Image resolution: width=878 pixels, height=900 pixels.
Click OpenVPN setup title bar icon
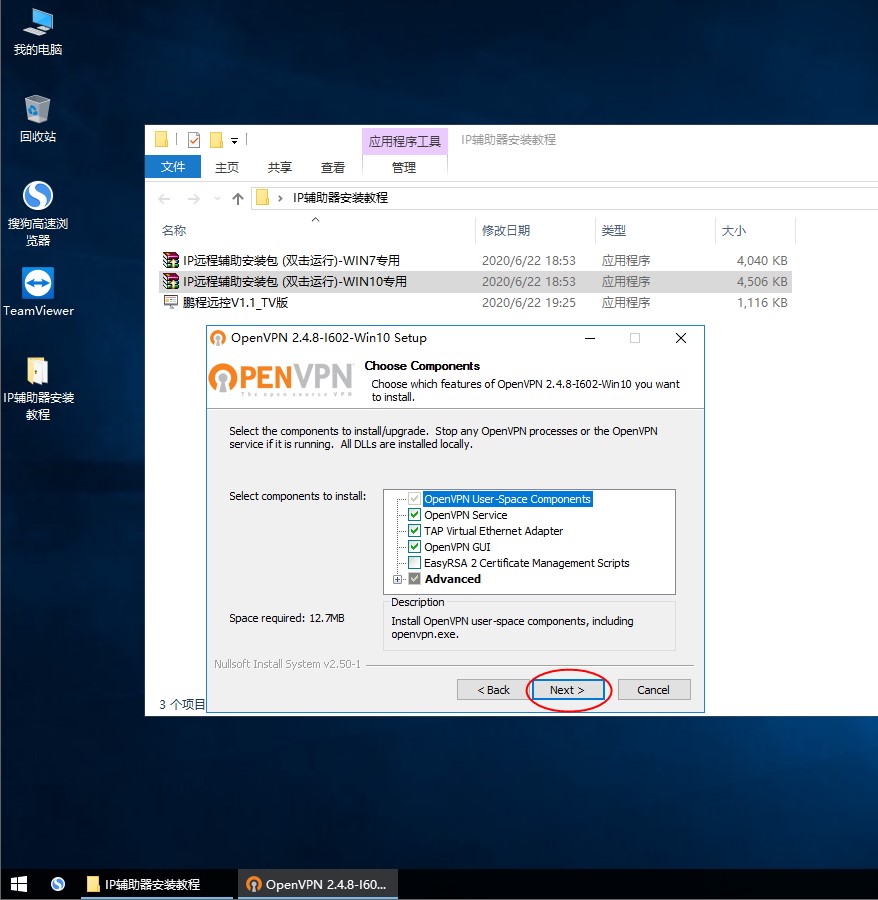tap(218, 338)
